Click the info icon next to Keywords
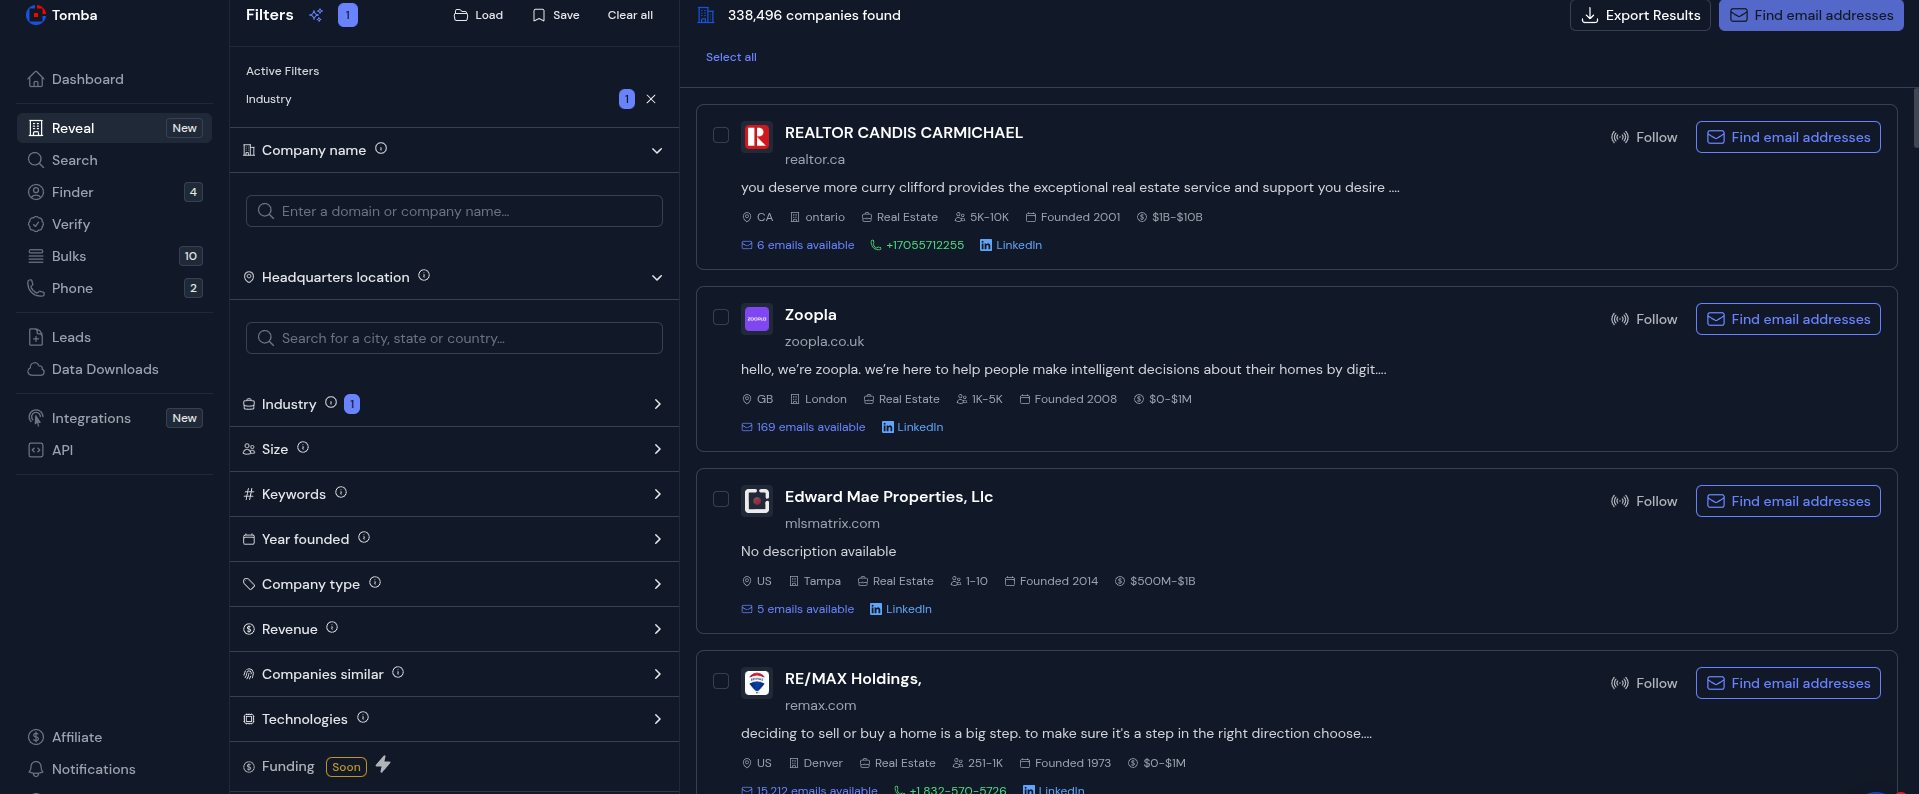The image size is (1919, 794). click(341, 493)
